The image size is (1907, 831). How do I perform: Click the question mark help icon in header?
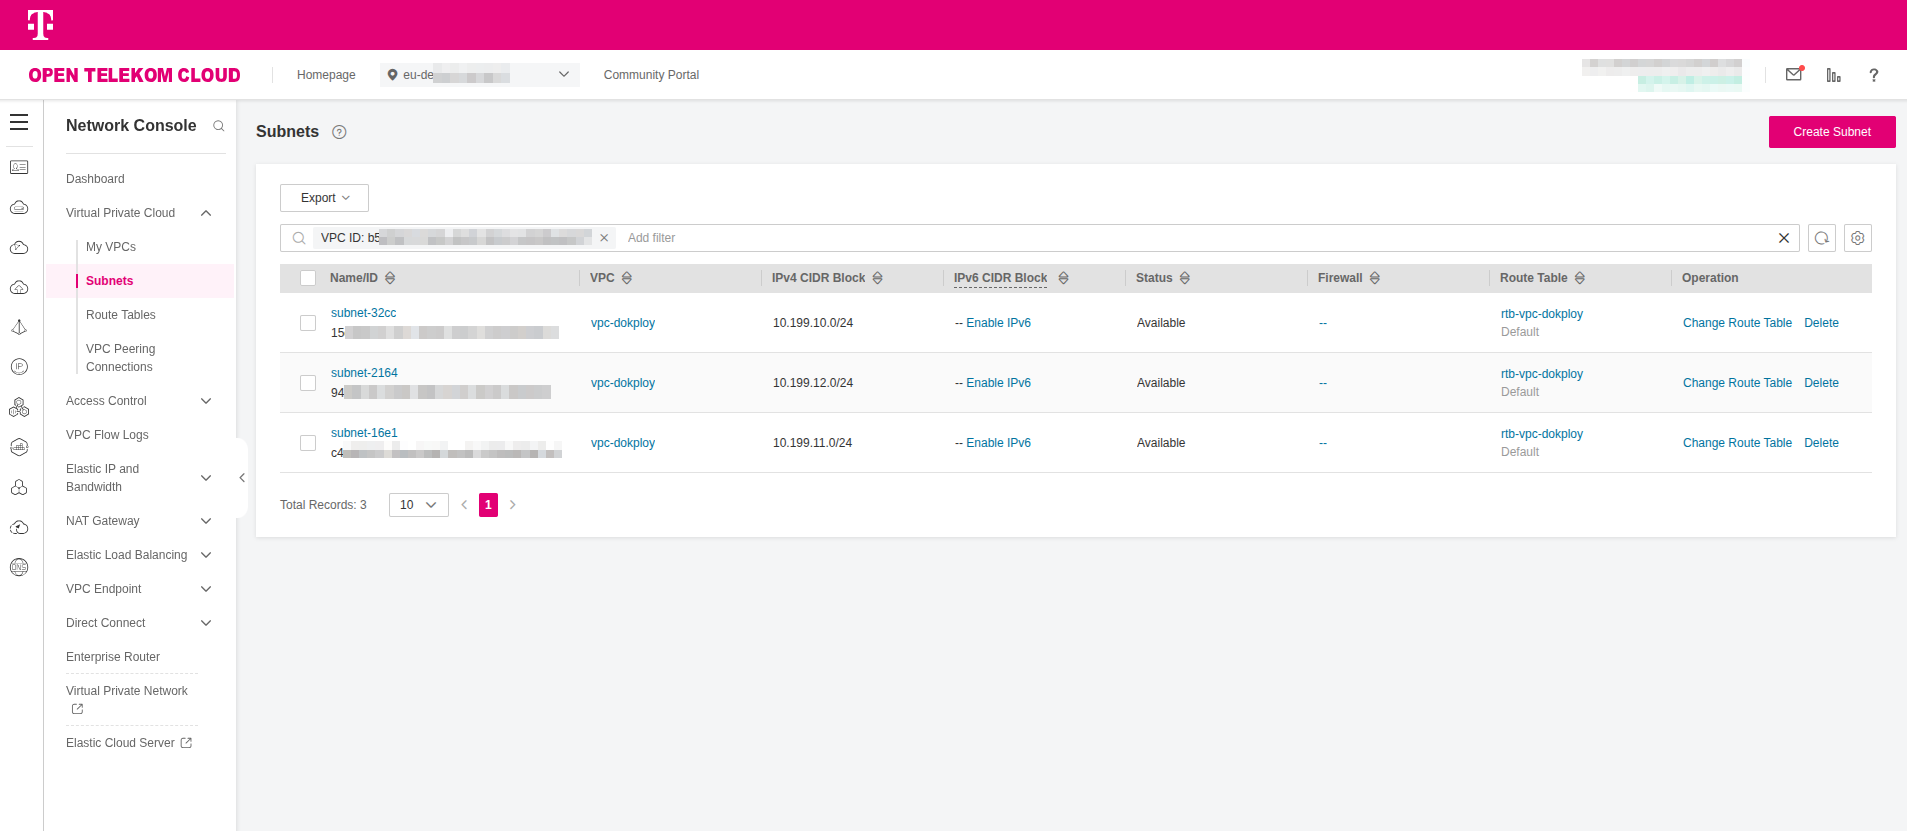(x=1873, y=75)
